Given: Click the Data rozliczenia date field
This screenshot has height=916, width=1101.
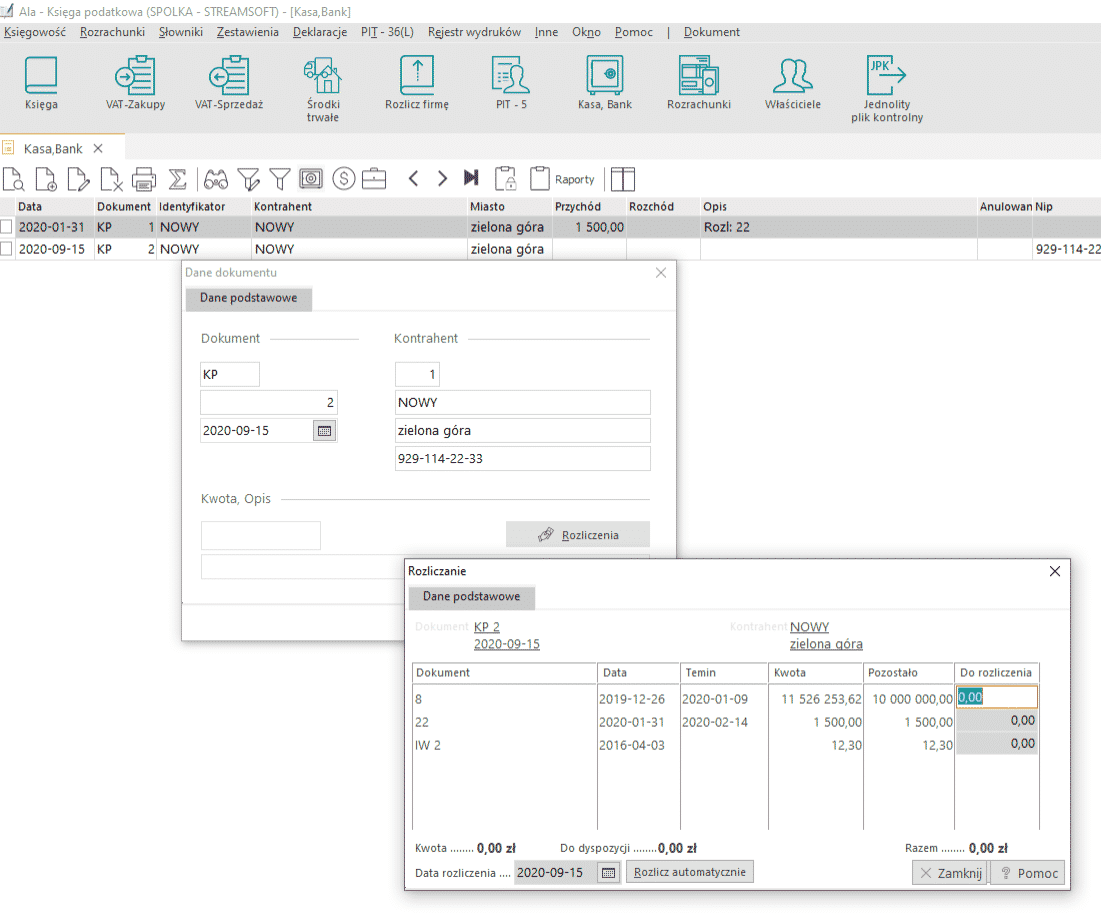Looking at the screenshot, I should coord(555,872).
